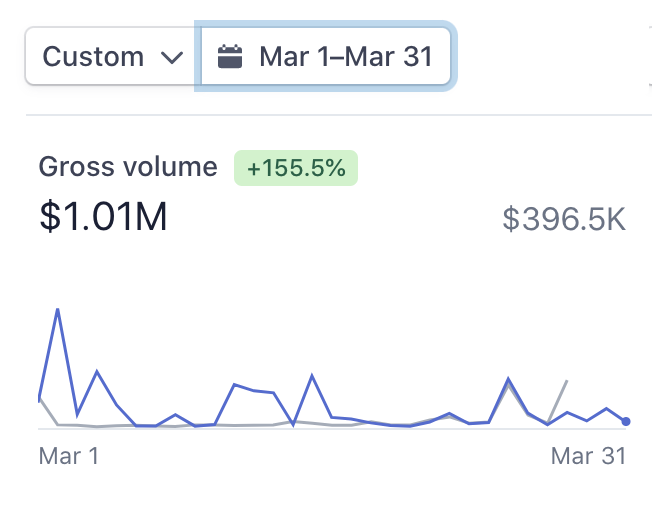Click the Mar 31 axis label

pos(588,456)
